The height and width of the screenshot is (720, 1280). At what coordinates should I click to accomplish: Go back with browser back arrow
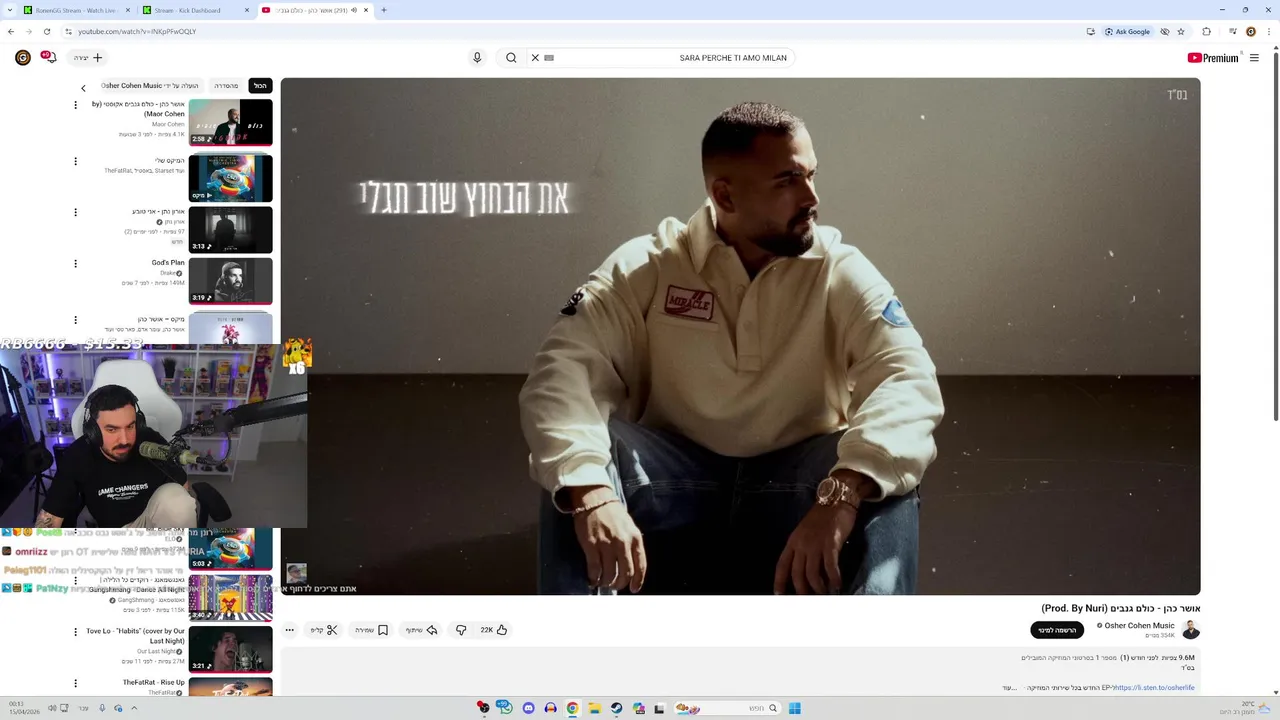11,31
